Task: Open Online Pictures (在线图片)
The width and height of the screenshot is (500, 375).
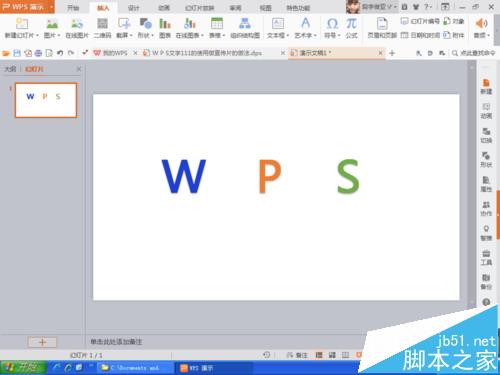Action: click(77, 23)
